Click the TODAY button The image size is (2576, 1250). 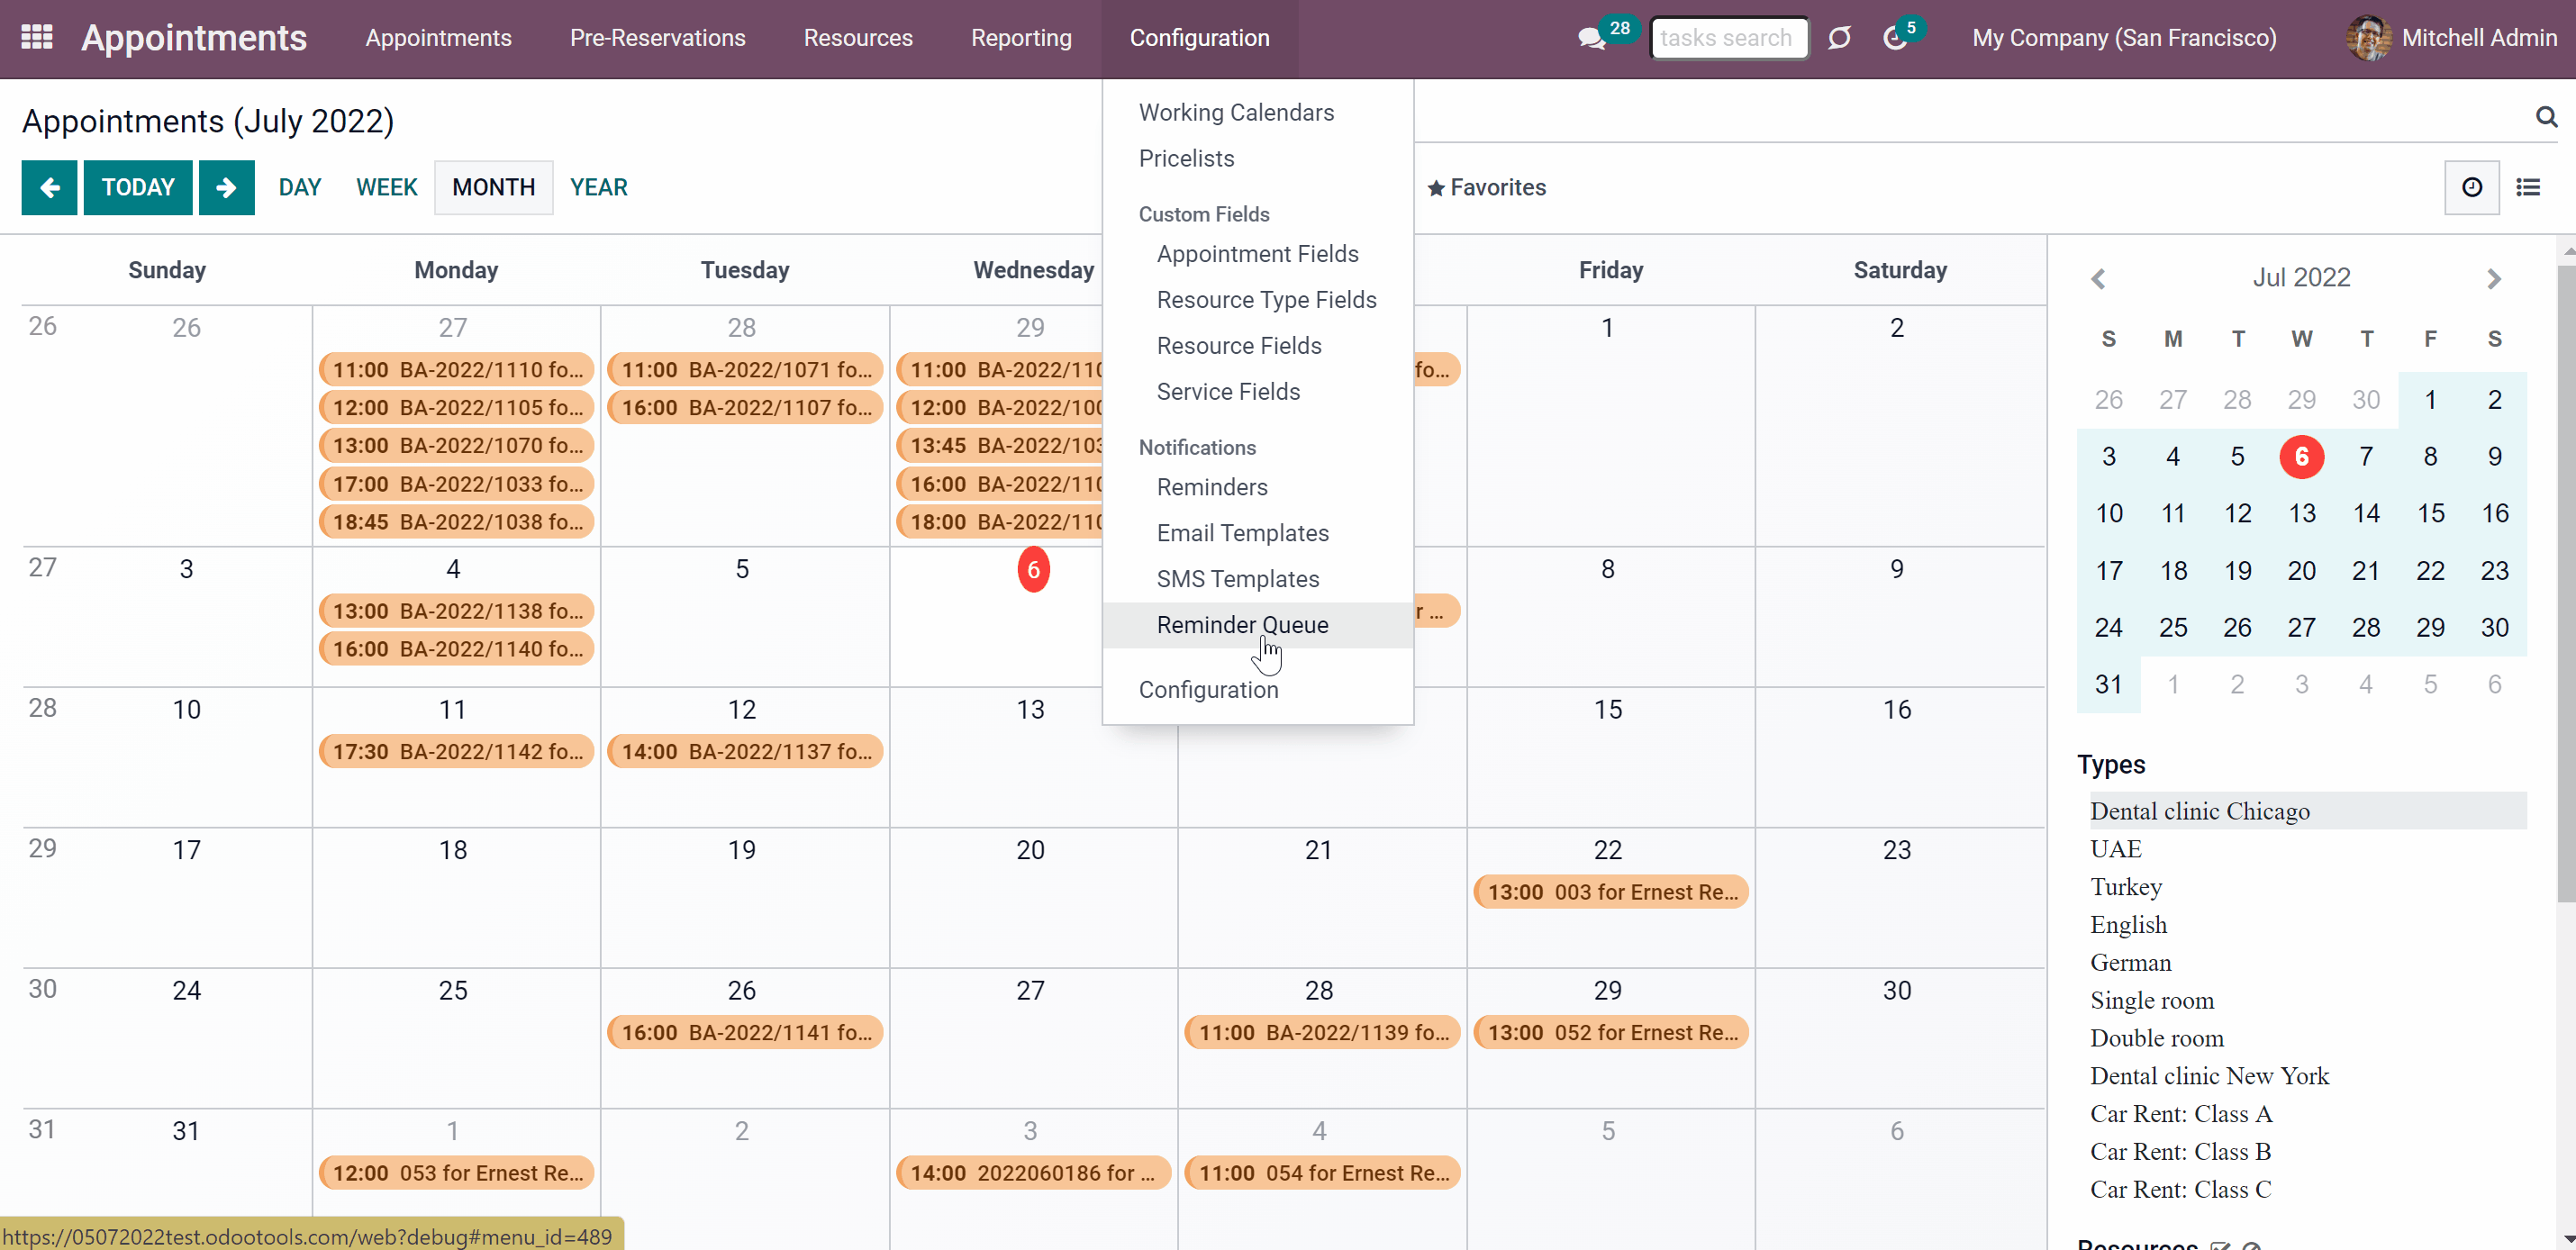[x=138, y=187]
